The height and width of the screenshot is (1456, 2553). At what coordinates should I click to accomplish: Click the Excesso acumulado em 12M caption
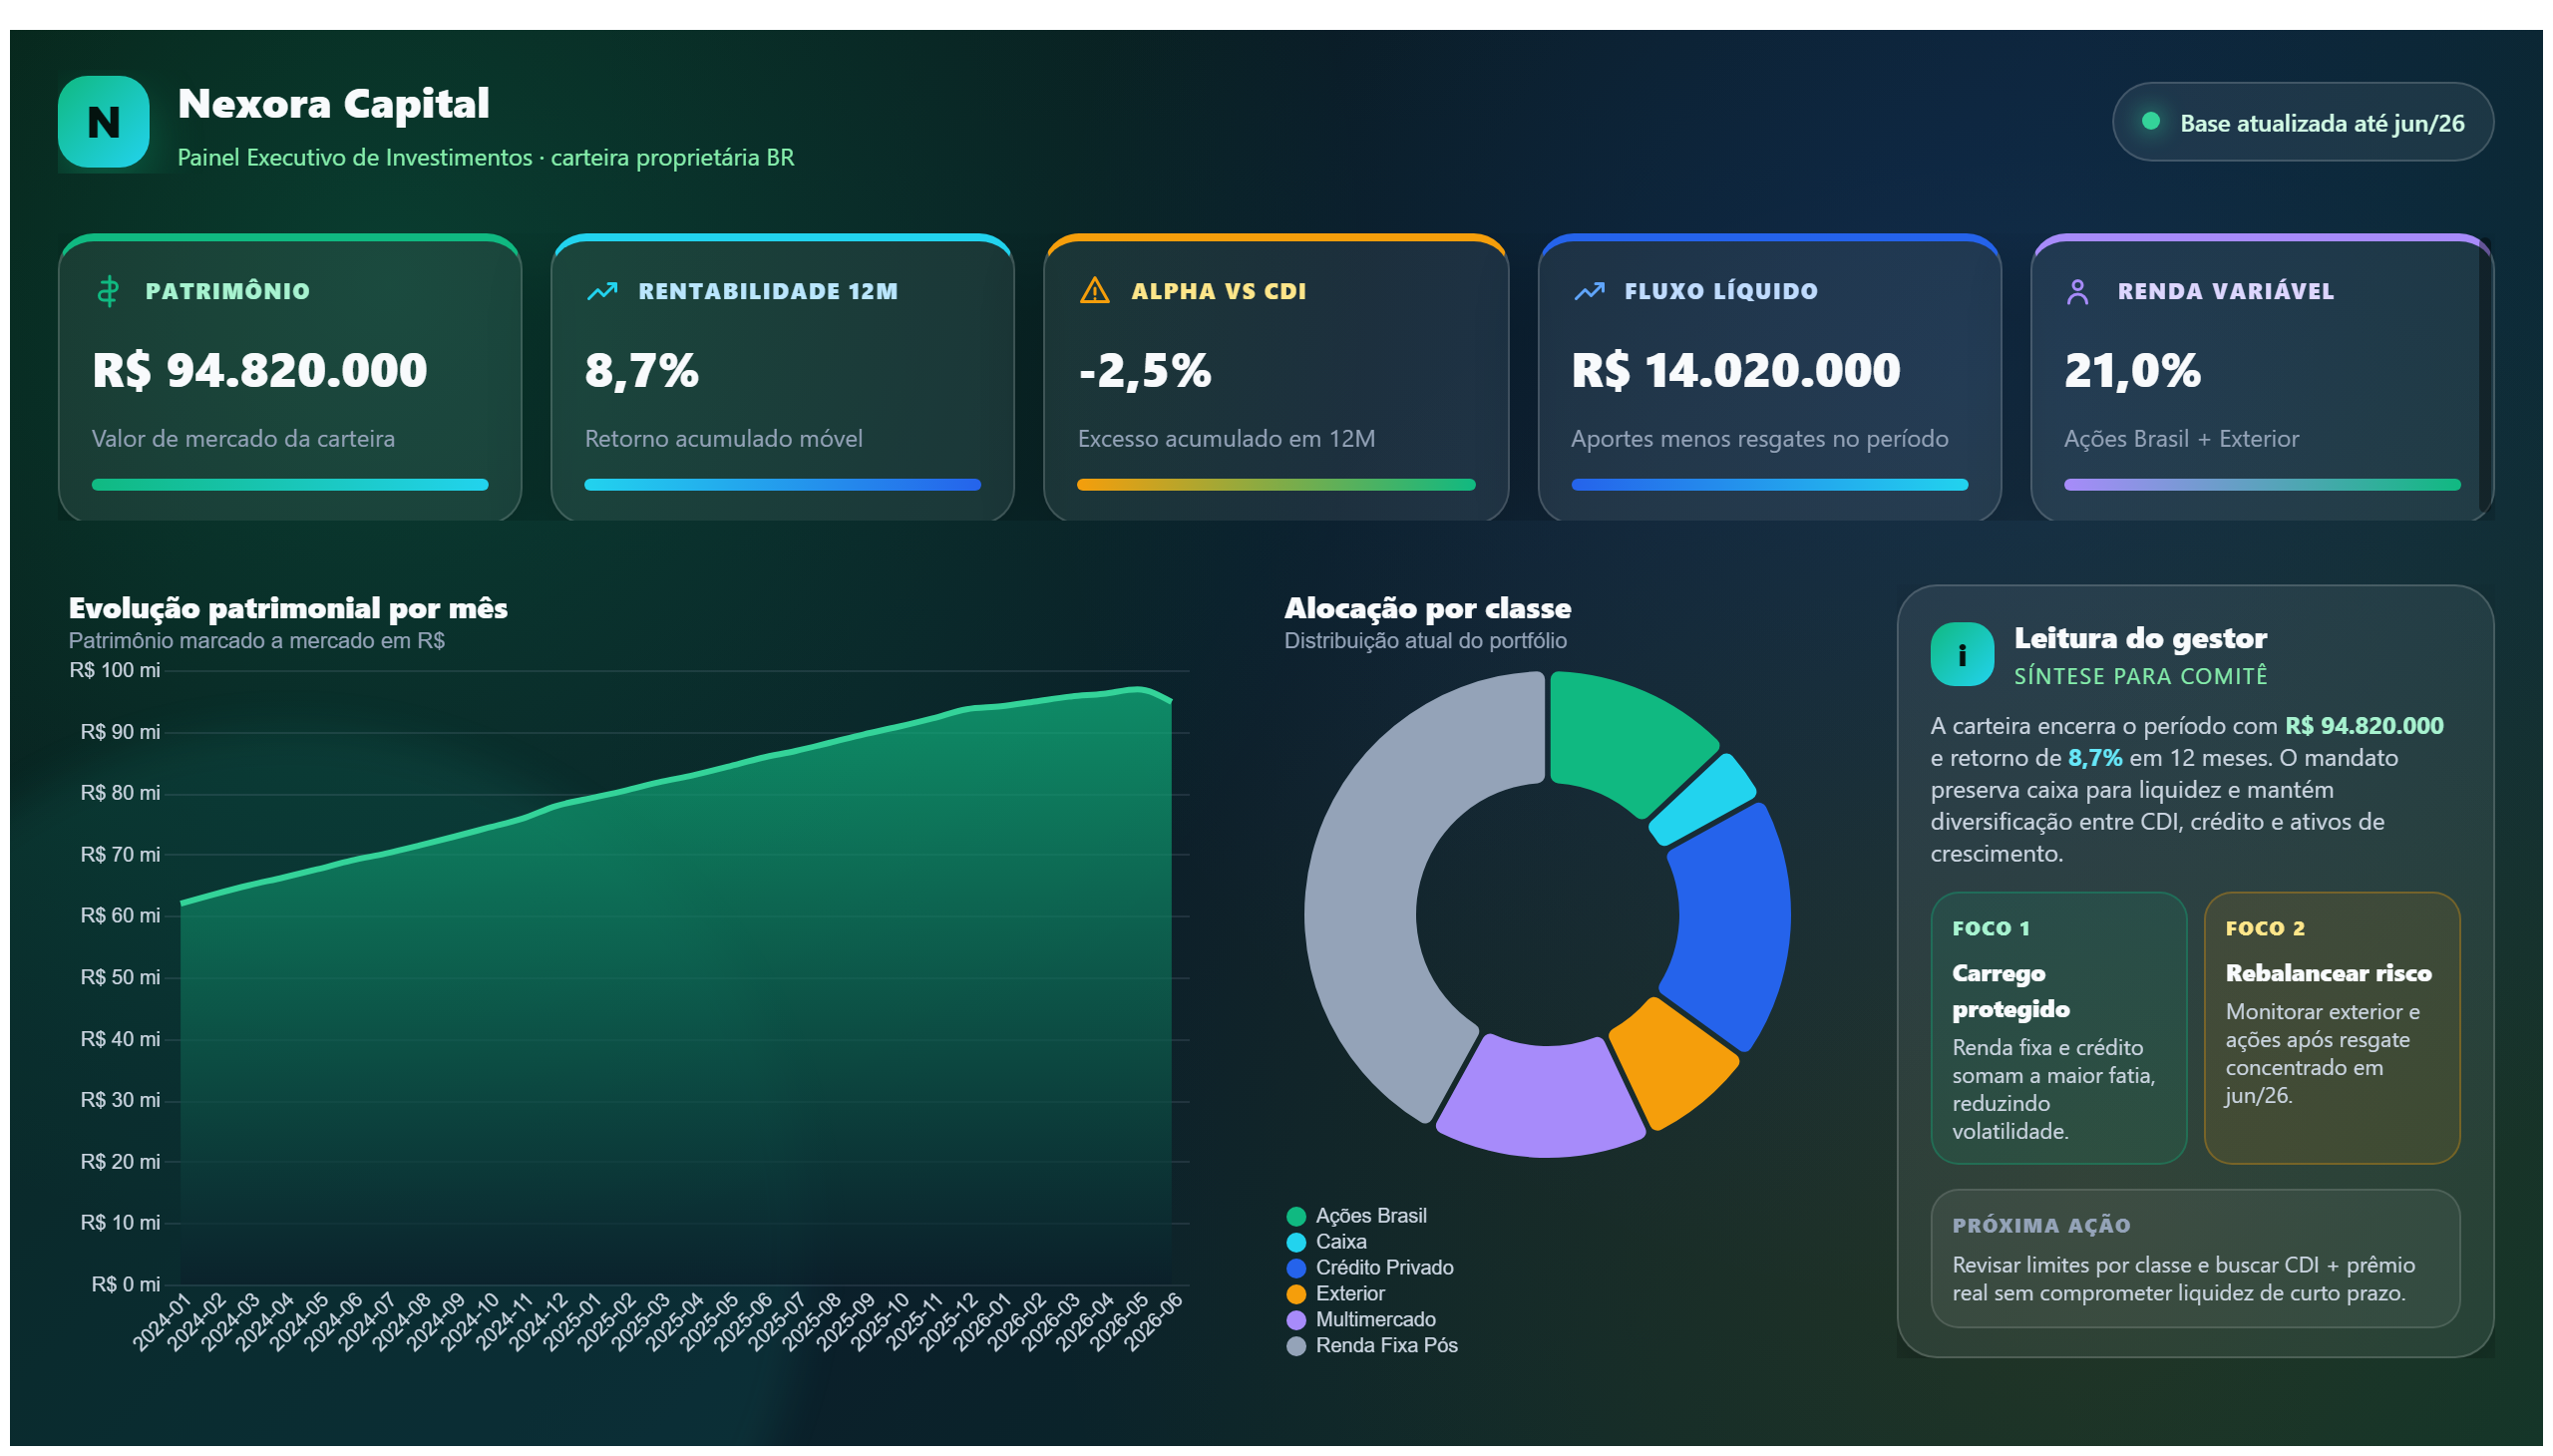click(x=1226, y=438)
